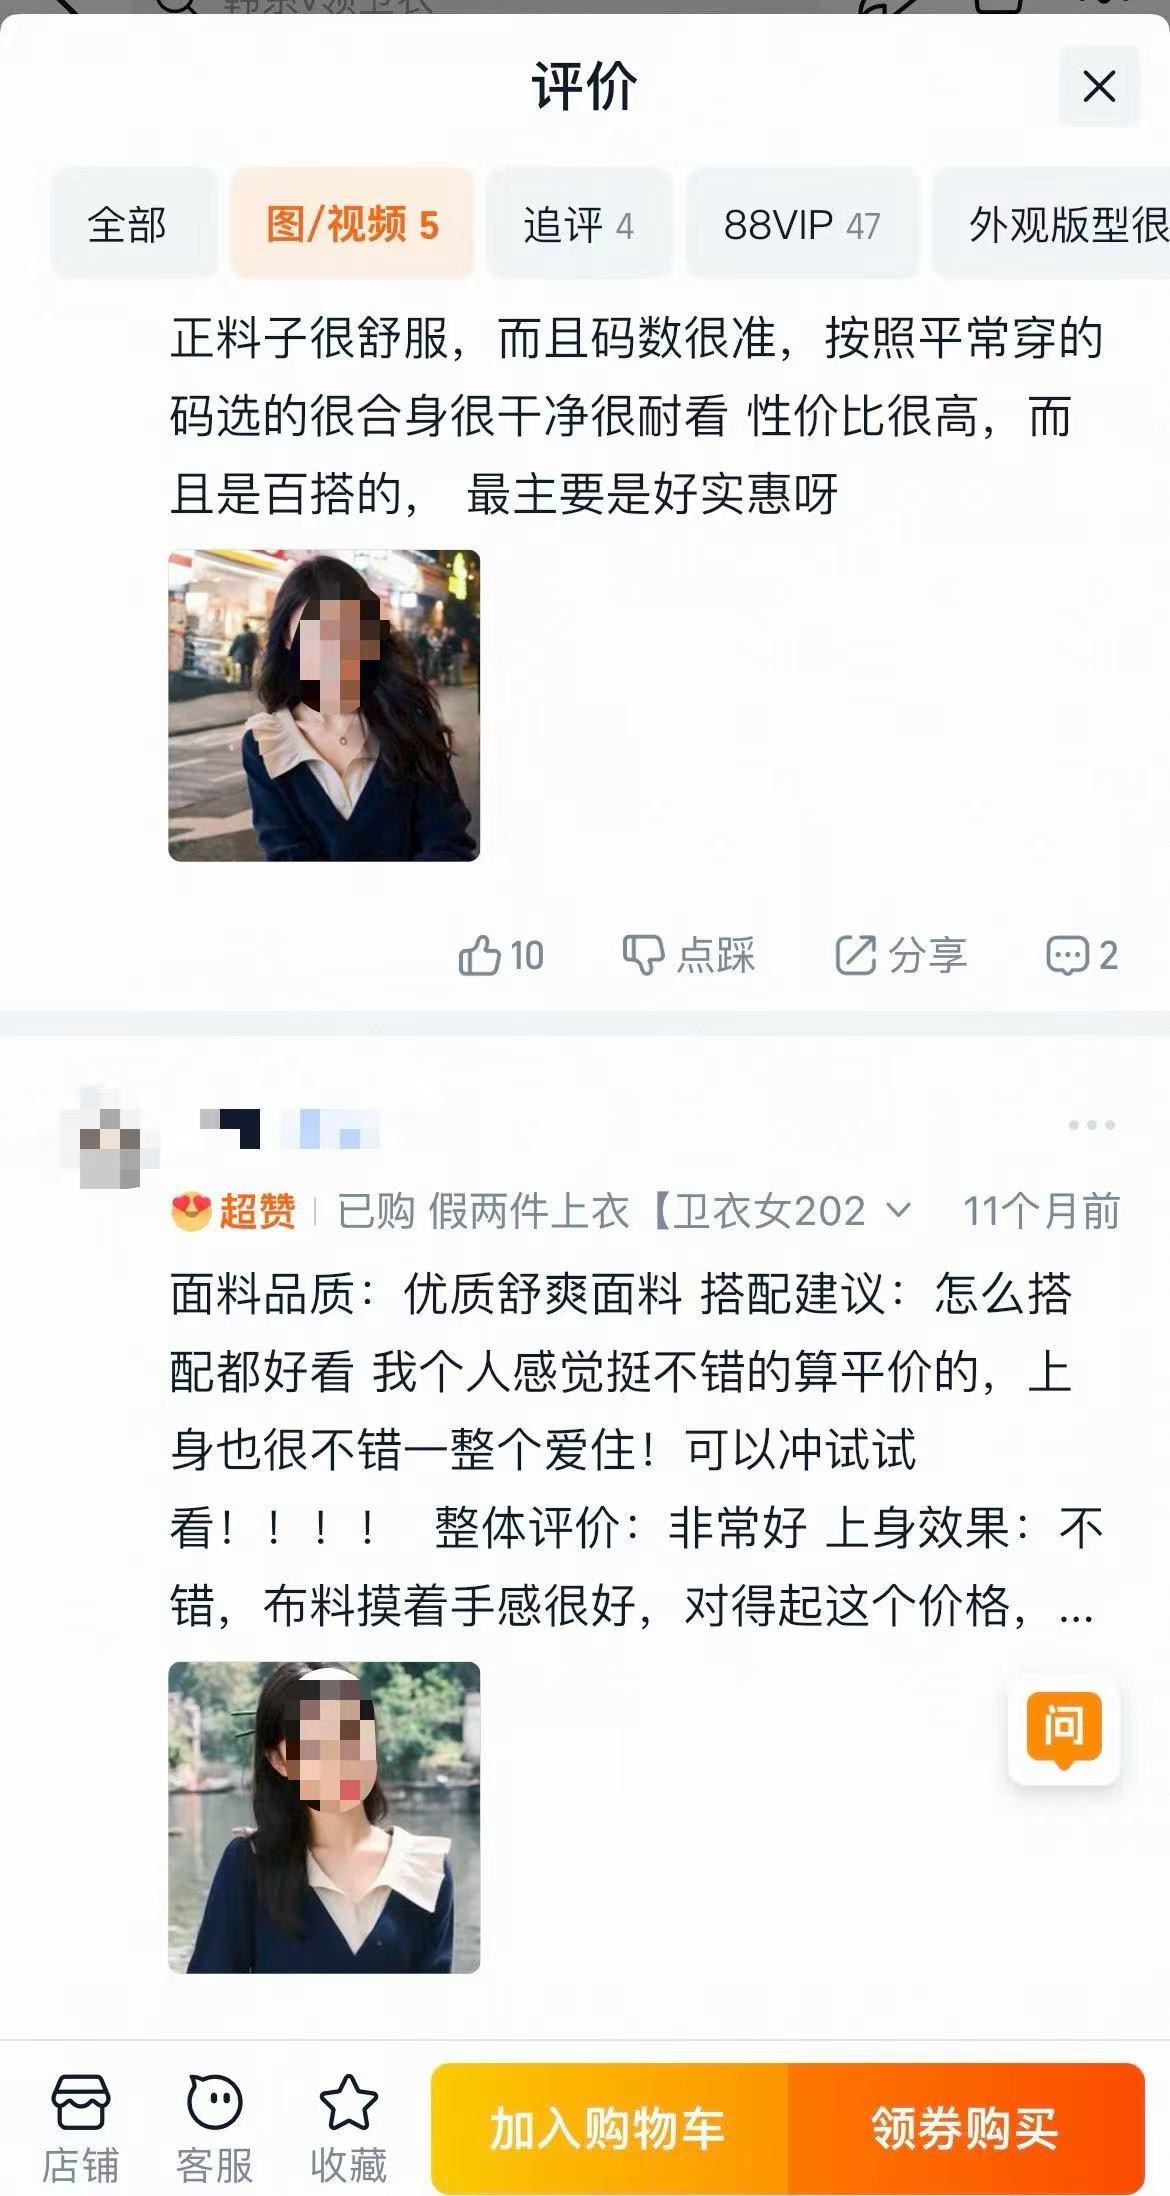Open the comments with 2 replies
The width and height of the screenshot is (1170, 2196).
pos(1082,955)
